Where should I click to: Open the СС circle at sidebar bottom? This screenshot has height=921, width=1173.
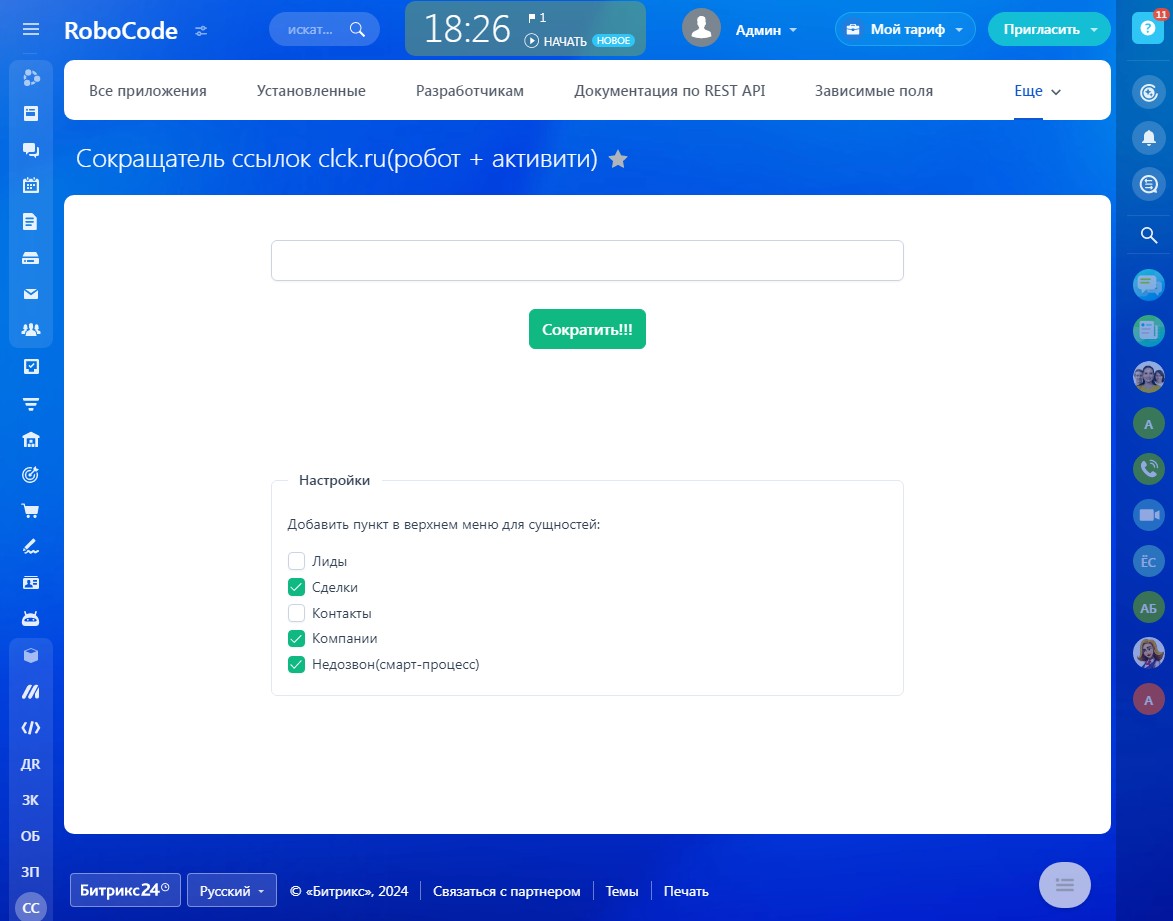31,906
